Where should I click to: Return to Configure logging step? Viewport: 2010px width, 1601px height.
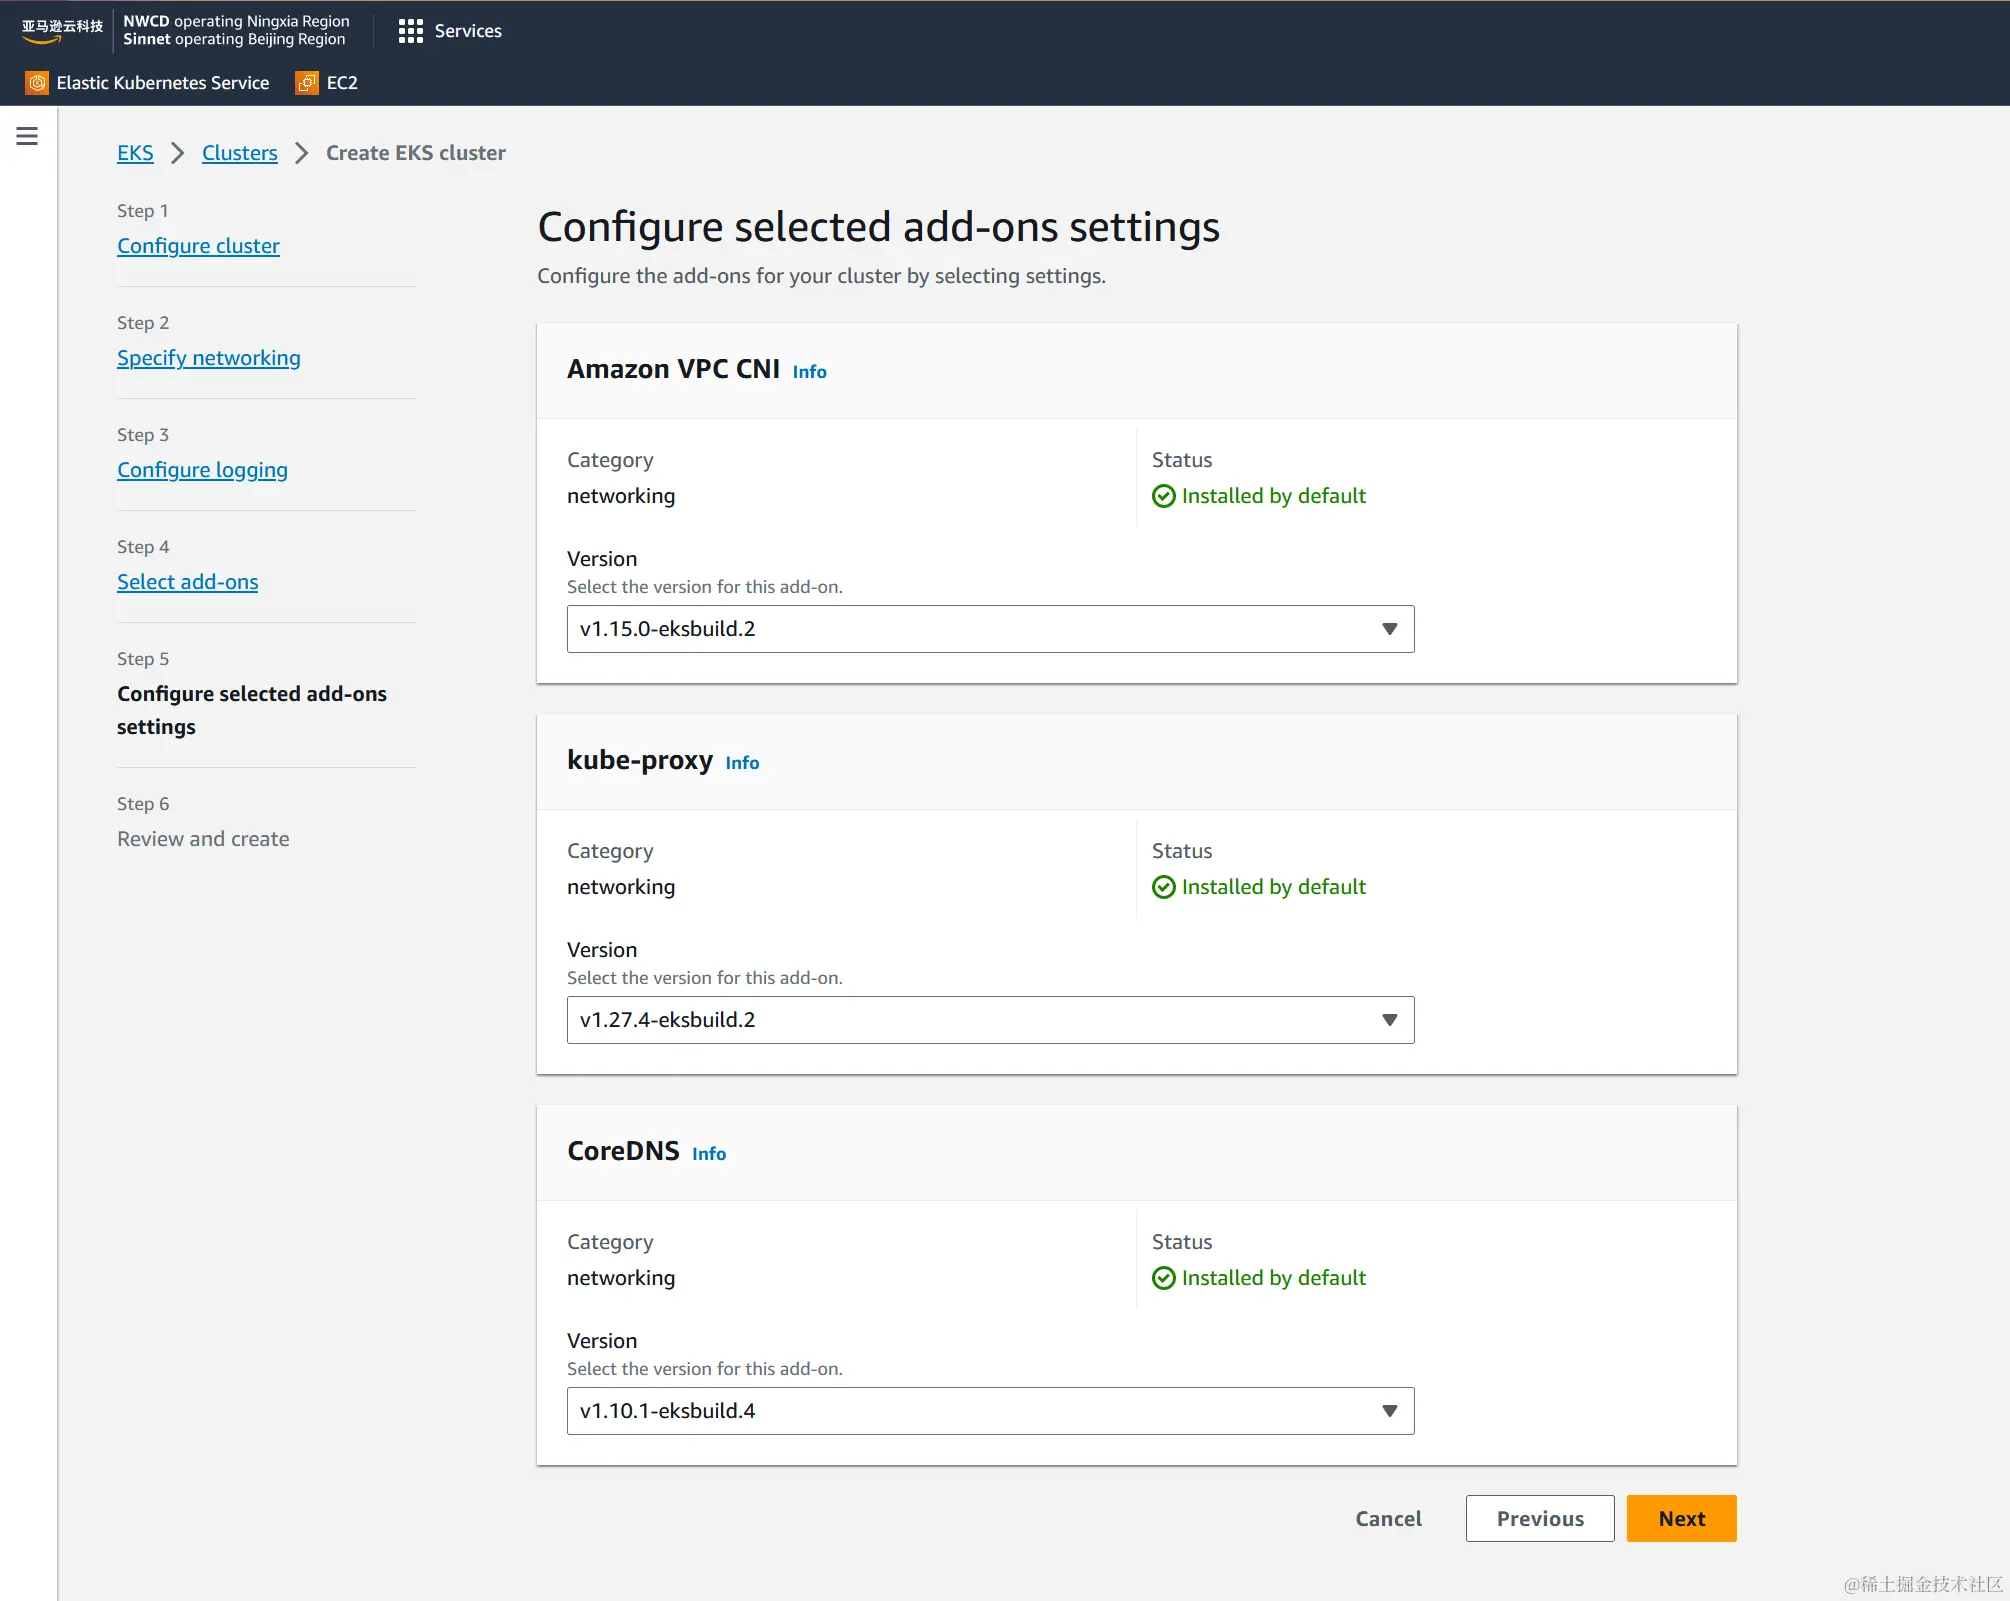[x=202, y=470]
